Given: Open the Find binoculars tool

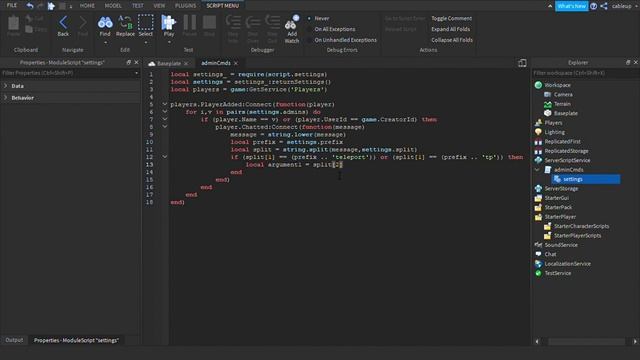Looking at the screenshot, I should point(105,23).
